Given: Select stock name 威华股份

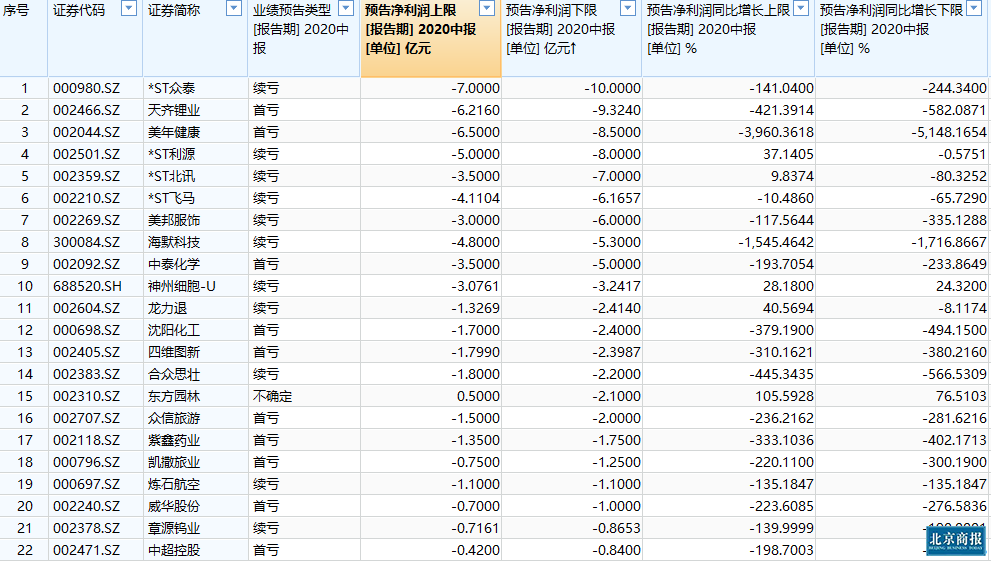Looking at the screenshot, I should (x=174, y=506).
